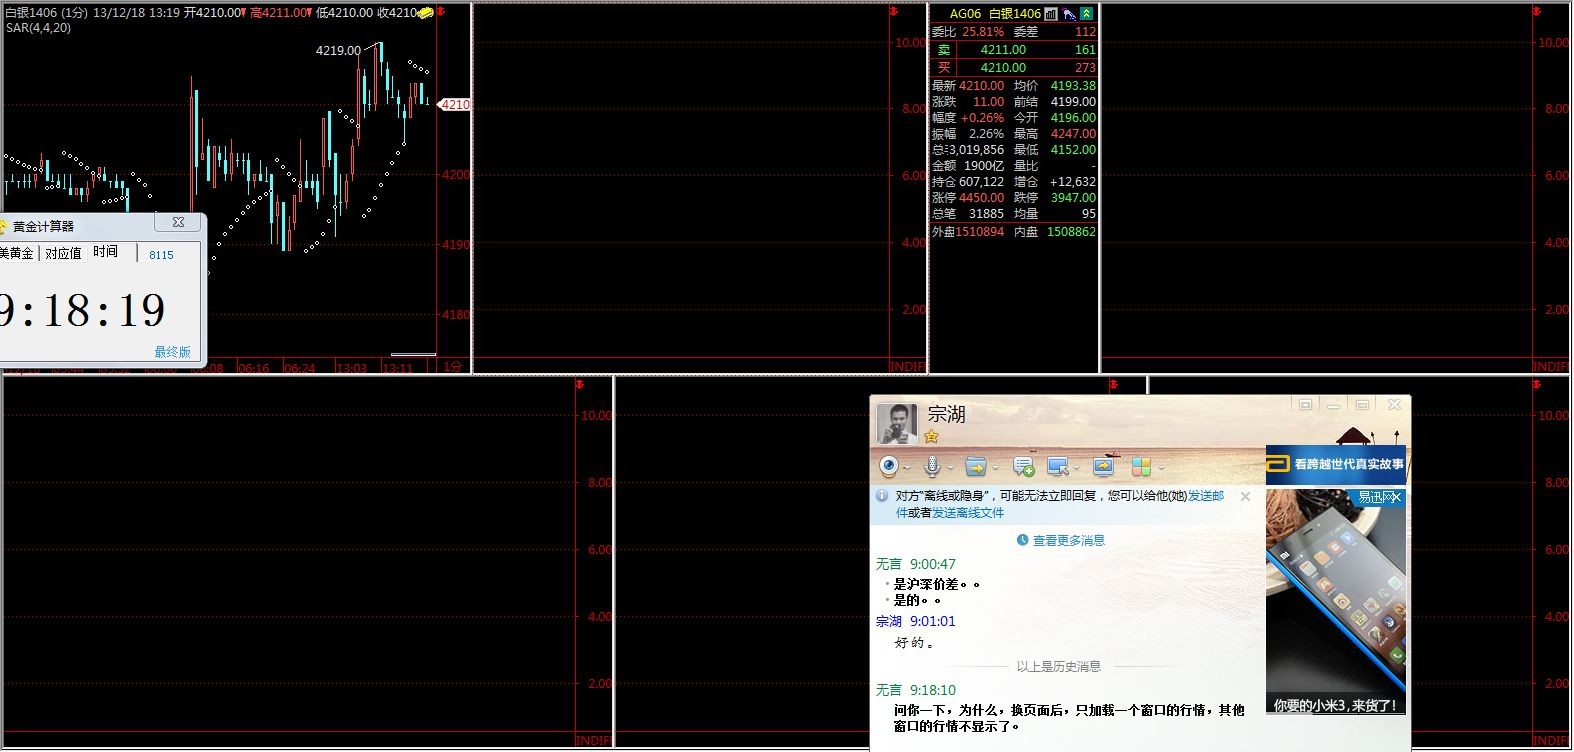
Task: Expand the apps grid dropdown arrow
Action: click(1160, 467)
